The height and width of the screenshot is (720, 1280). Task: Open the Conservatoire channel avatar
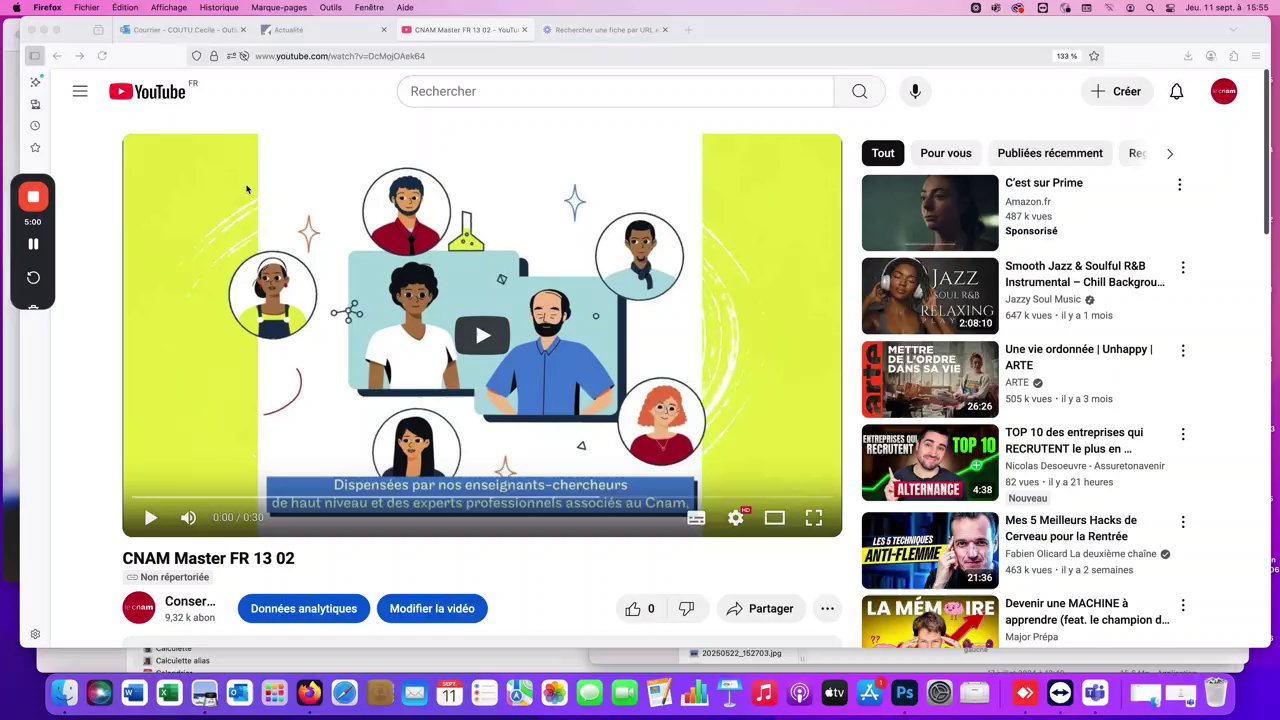tap(139, 608)
